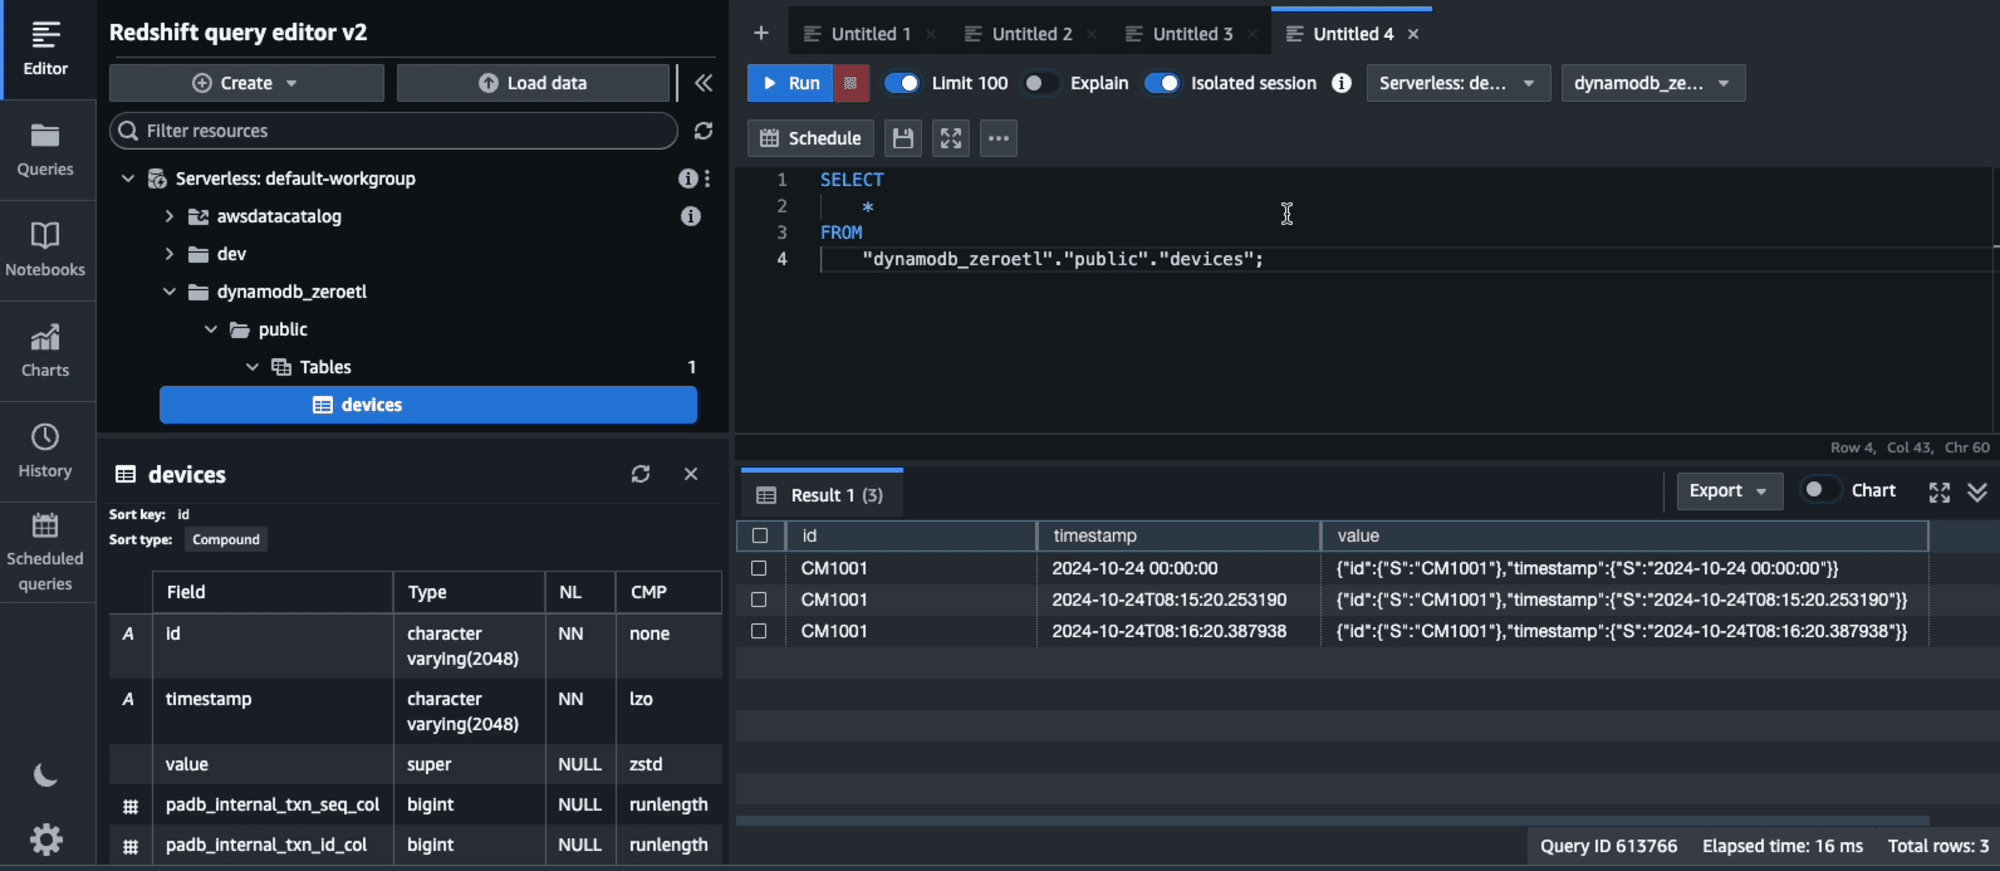Open the Serverless workgroup dropdown
The width and height of the screenshot is (2000, 871).
[x=1458, y=83]
